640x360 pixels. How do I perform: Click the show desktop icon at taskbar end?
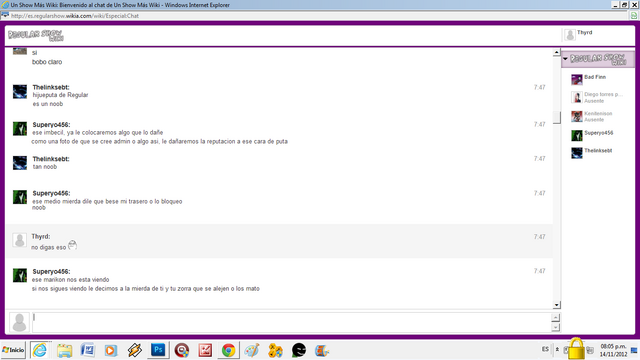[x=634, y=350]
